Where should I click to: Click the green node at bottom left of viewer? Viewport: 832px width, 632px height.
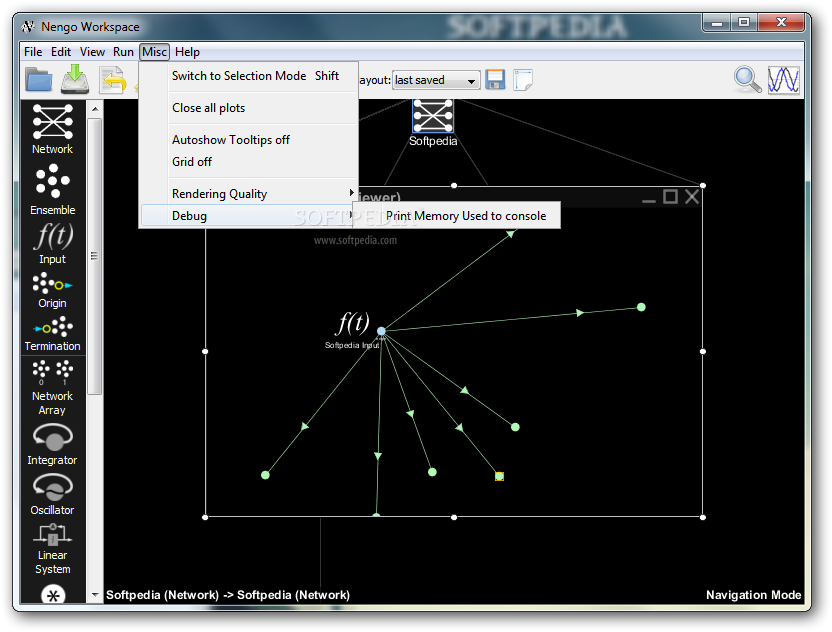click(x=265, y=475)
